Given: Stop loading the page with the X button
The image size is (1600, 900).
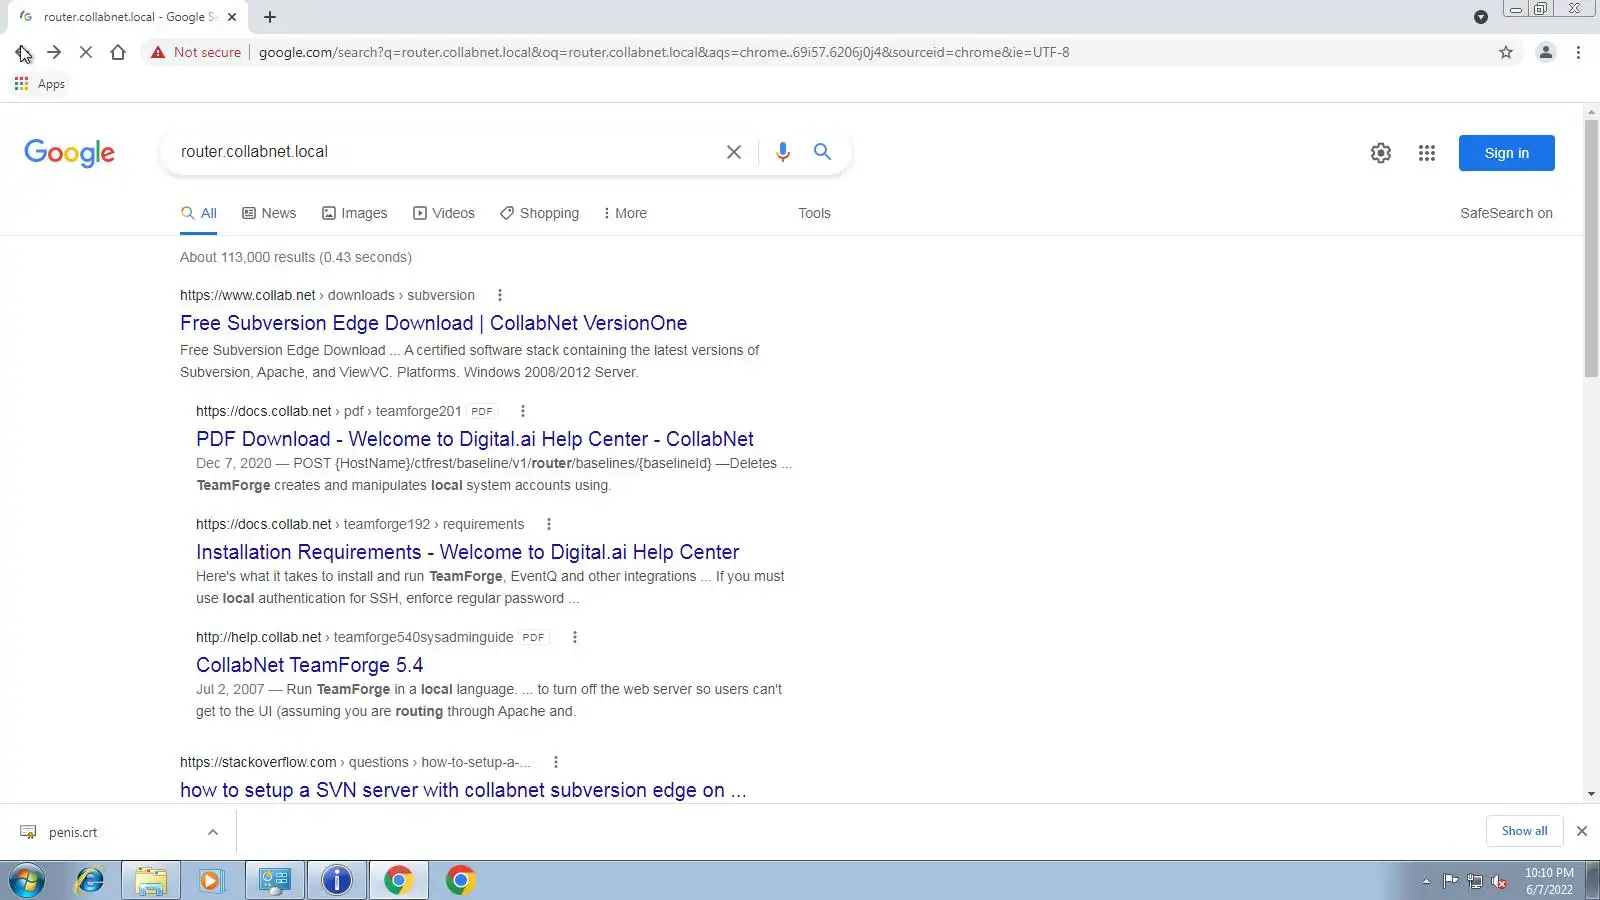Looking at the screenshot, I should pyautogui.click(x=86, y=52).
